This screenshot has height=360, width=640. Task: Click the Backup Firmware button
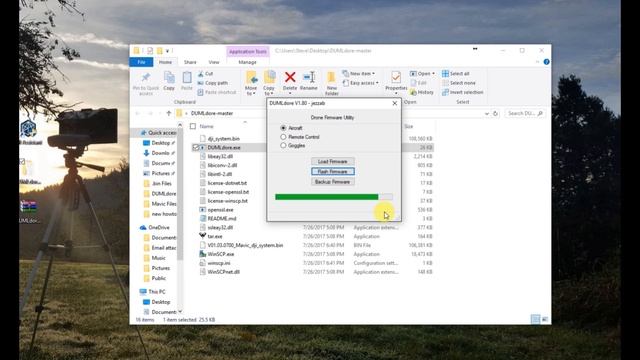pyautogui.click(x=333, y=182)
